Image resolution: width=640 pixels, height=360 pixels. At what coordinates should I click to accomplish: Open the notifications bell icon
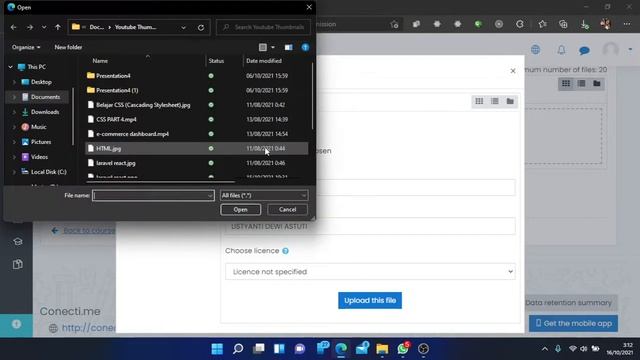tap(561, 50)
